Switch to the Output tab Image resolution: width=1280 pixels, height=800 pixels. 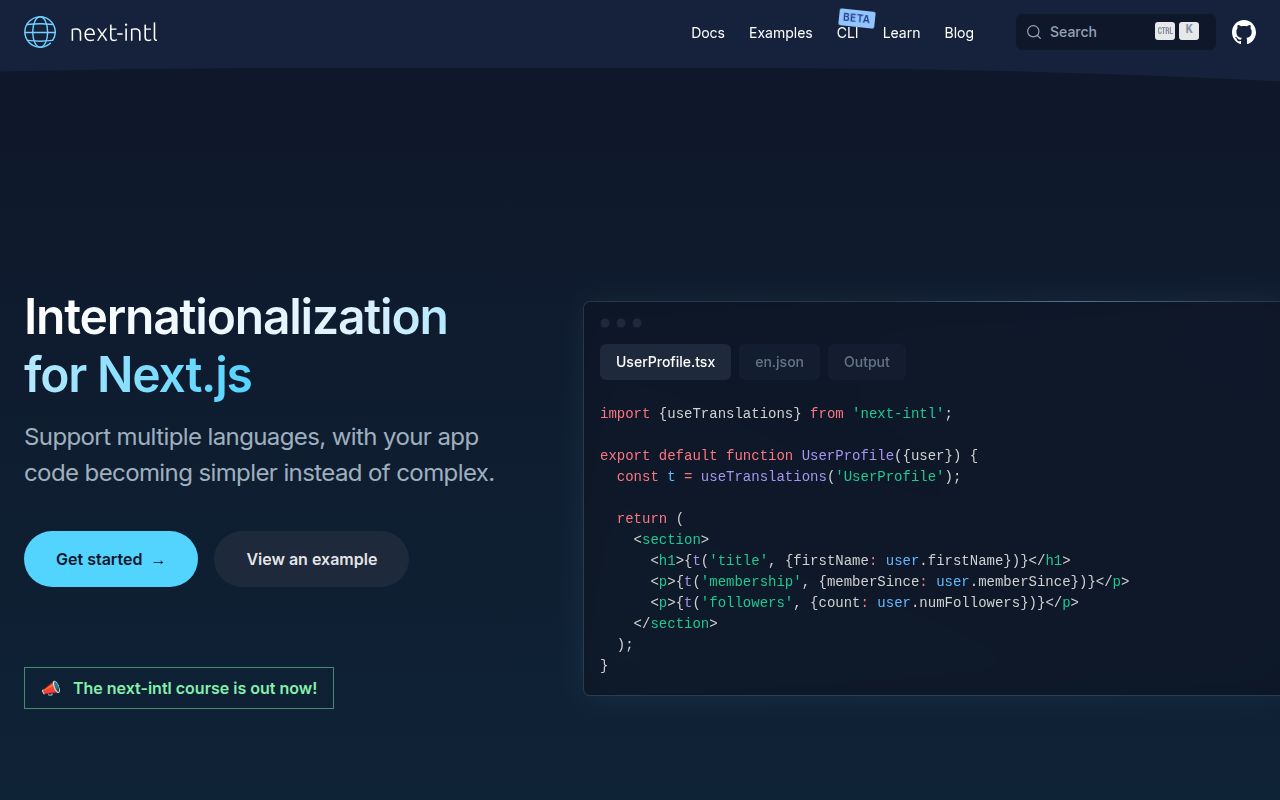(866, 362)
